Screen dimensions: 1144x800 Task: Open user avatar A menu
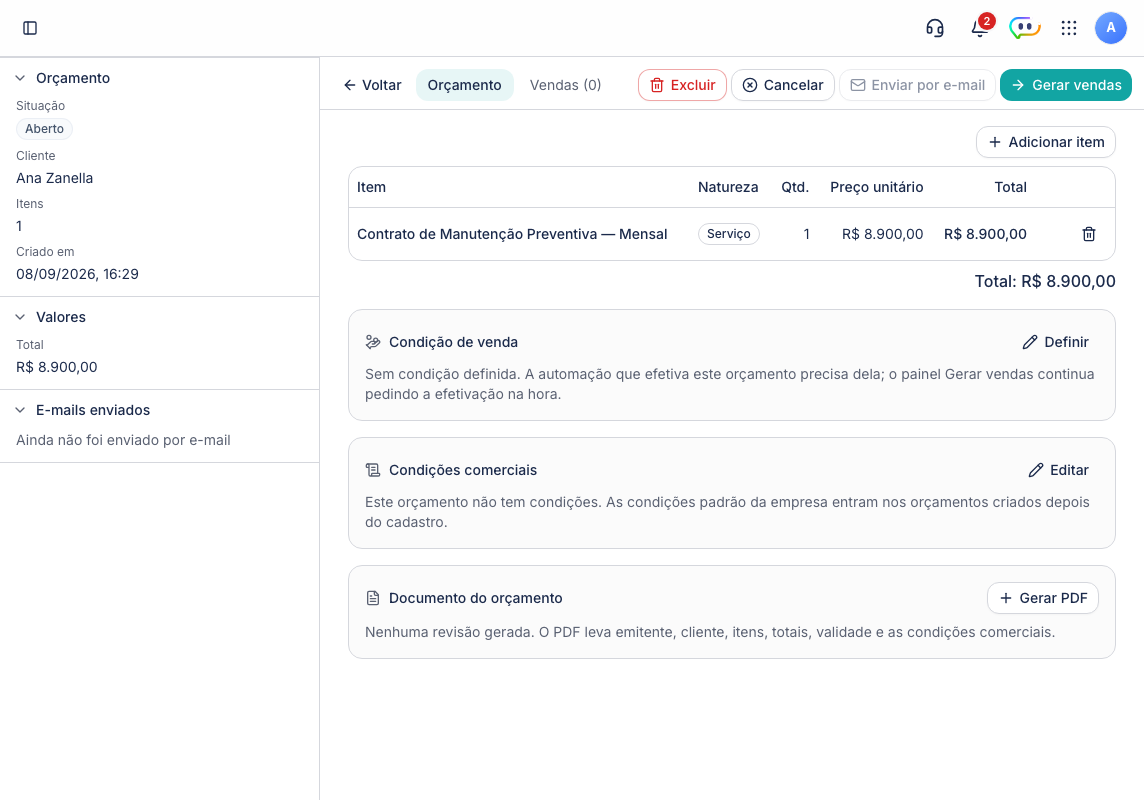(1110, 28)
